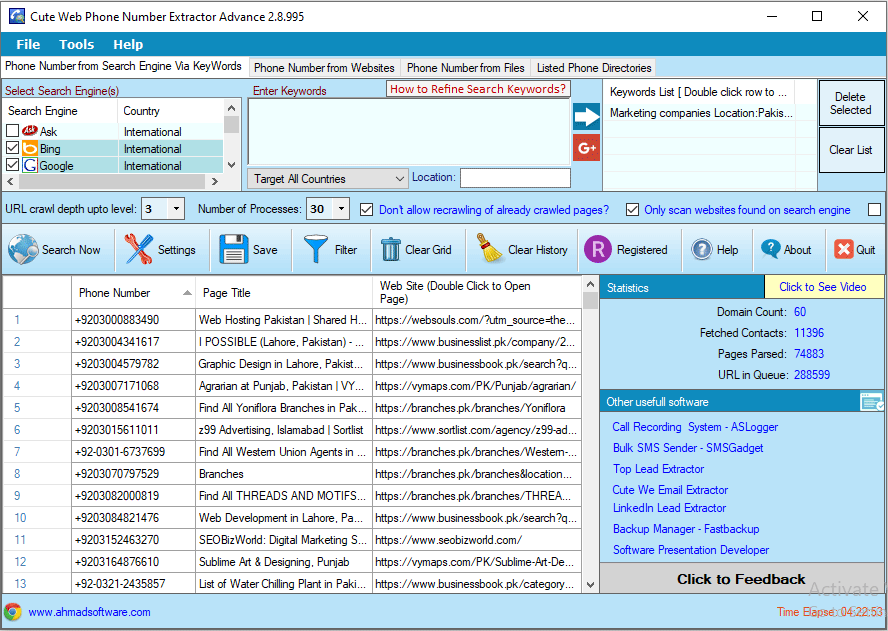The height and width of the screenshot is (631, 888).
Task: Click the Quit red X icon
Action: [844, 250]
